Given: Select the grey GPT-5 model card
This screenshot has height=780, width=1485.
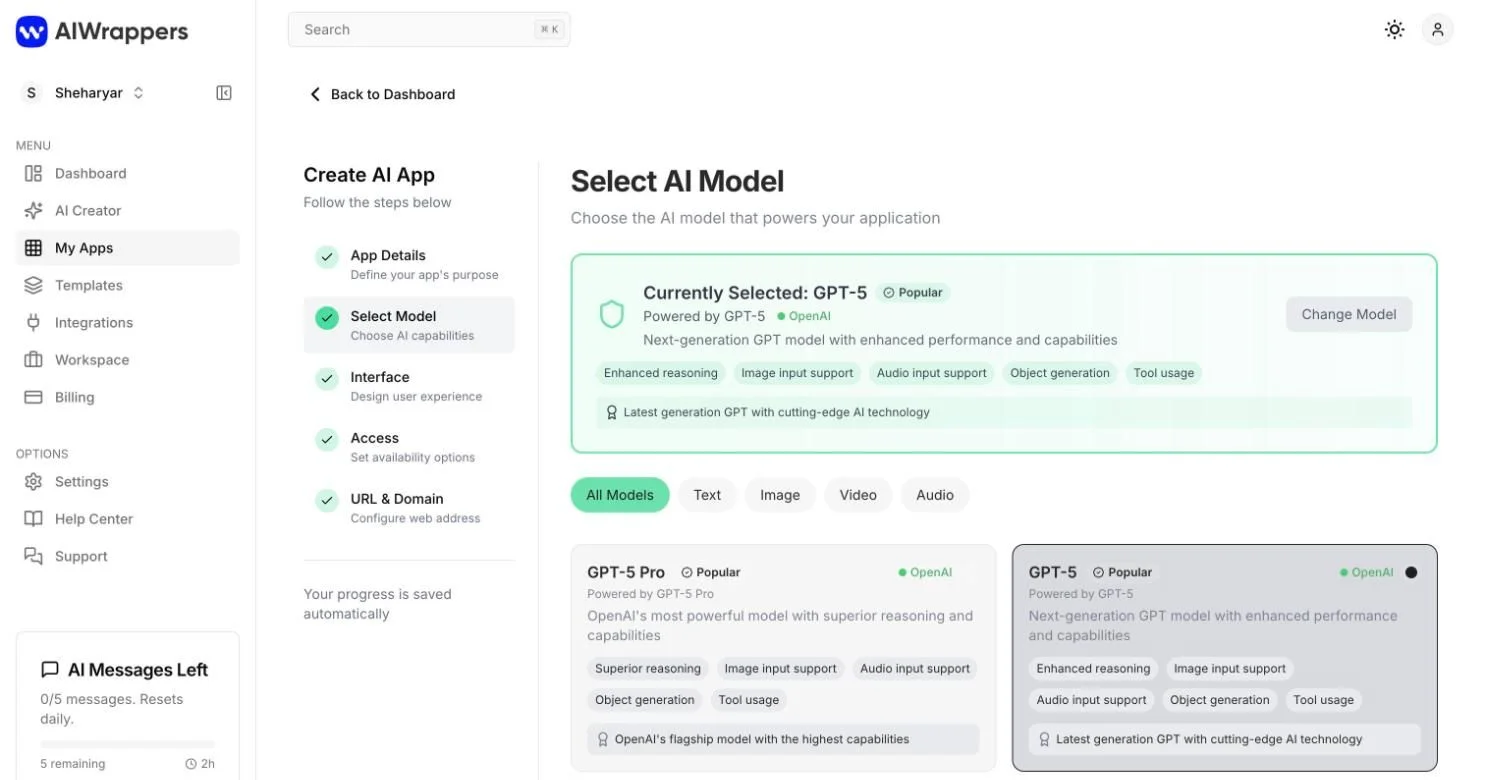Looking at the screenshot, I should pos(1225,658).
